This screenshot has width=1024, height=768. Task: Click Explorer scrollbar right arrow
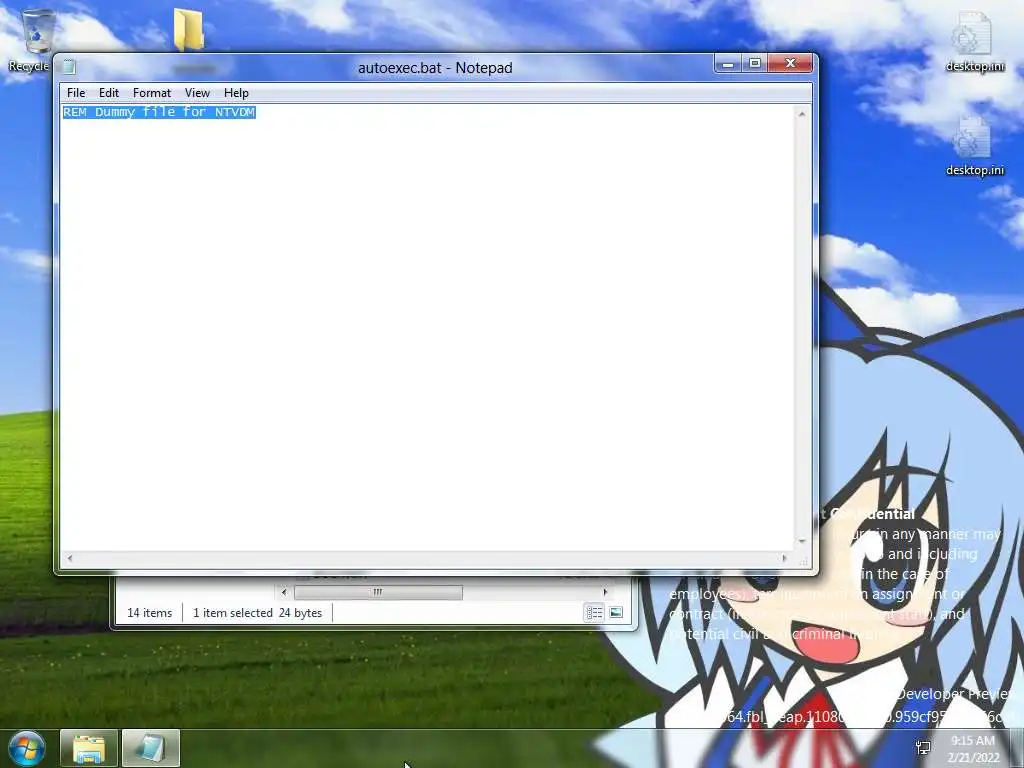[x=605, y=592]
